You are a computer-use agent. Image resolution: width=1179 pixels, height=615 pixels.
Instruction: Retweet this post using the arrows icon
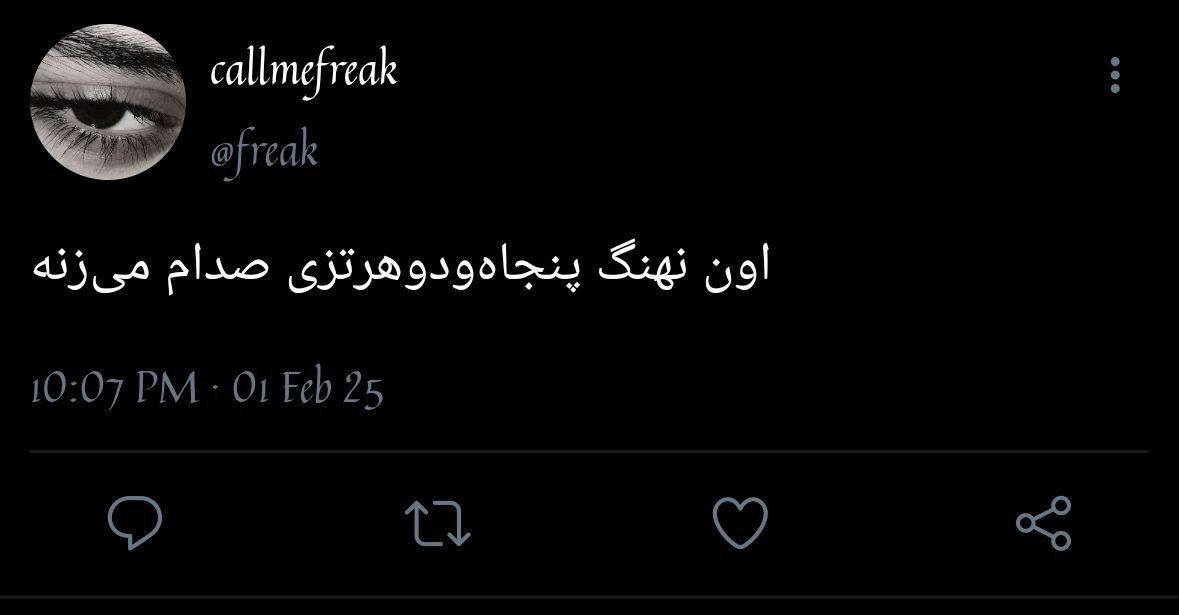pyautogui.click(x=438, y=523)
